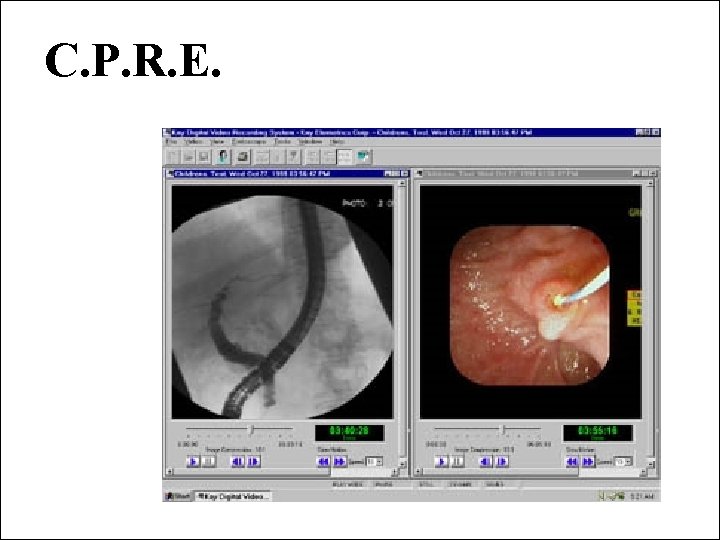Slow-motion forward the left video
This screenshot has height=540, width=720.
point(339,461)
